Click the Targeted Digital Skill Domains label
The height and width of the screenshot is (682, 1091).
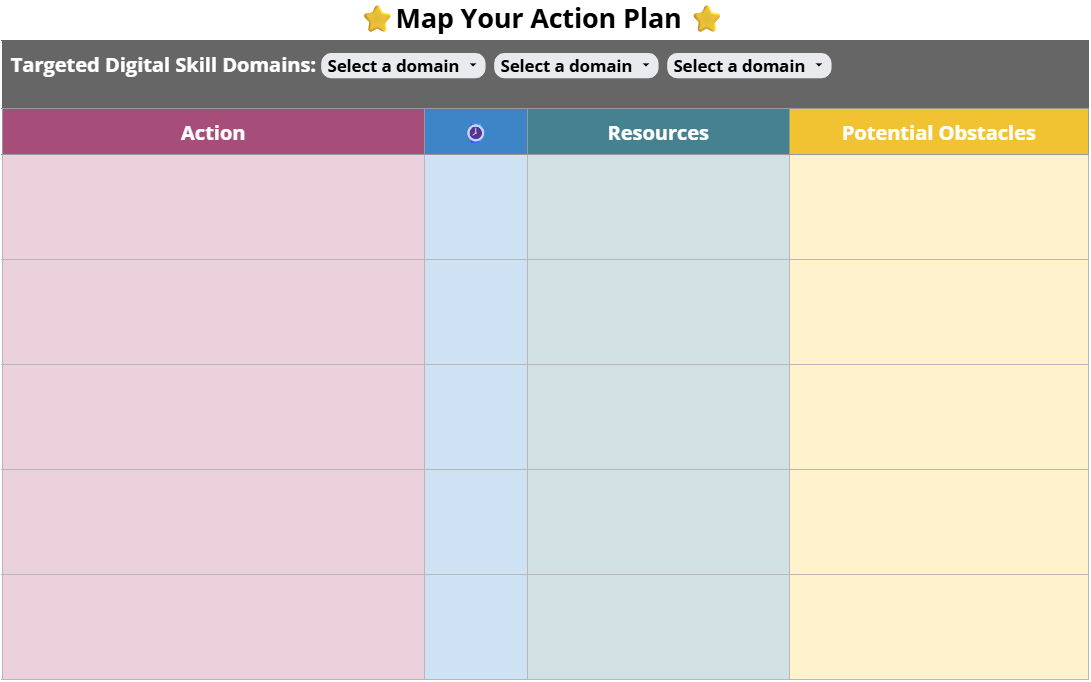click(160, 65)
